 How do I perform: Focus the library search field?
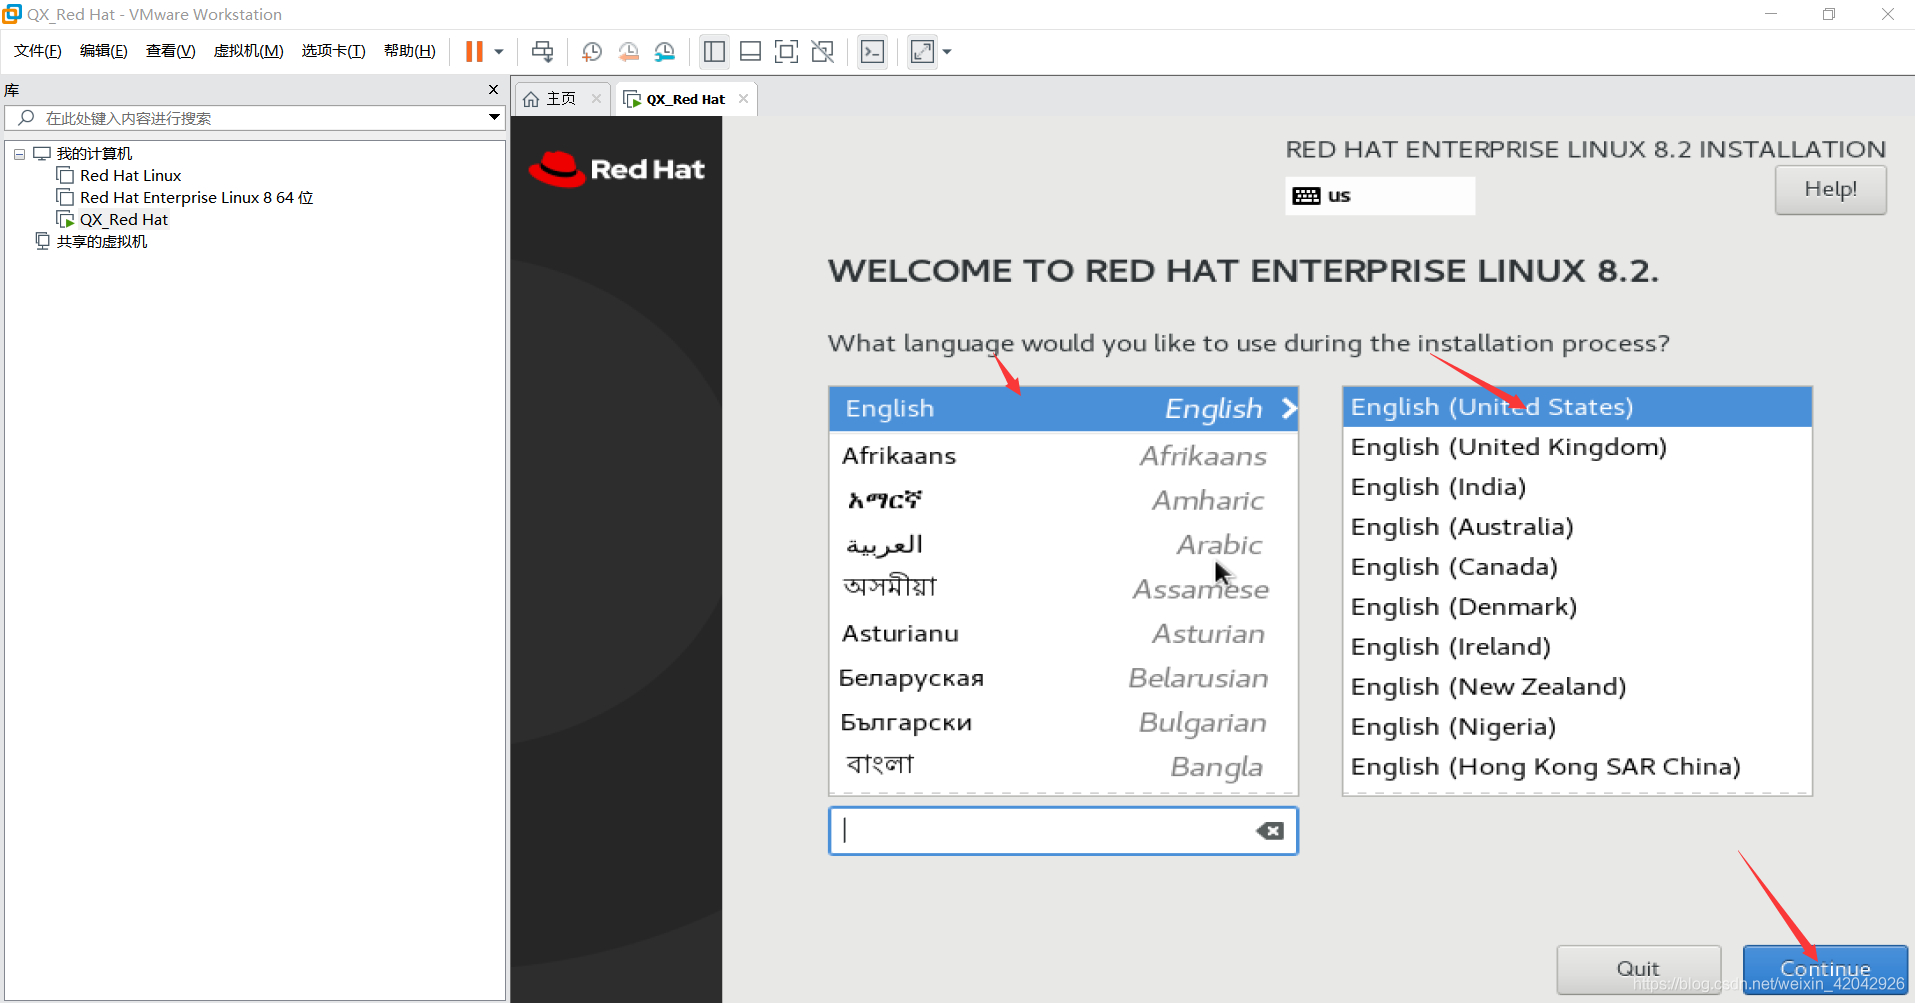[x=257, y=118]
